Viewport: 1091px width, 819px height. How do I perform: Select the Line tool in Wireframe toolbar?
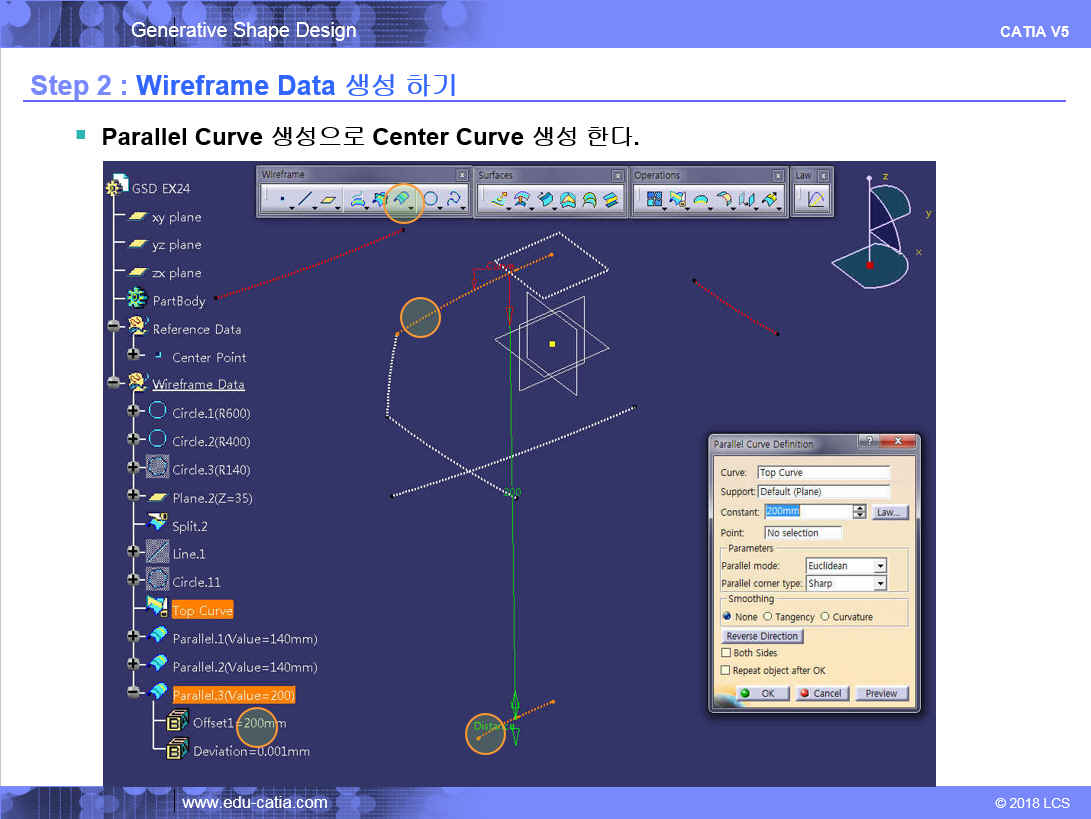coord(306,200)
